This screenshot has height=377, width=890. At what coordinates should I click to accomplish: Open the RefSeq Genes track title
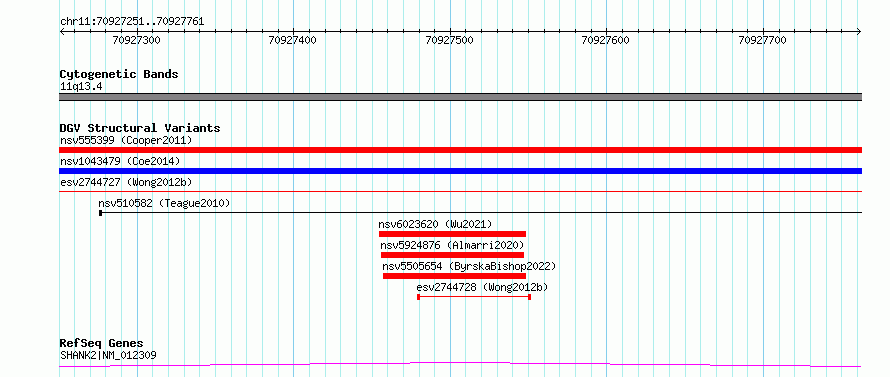[101, 344]
